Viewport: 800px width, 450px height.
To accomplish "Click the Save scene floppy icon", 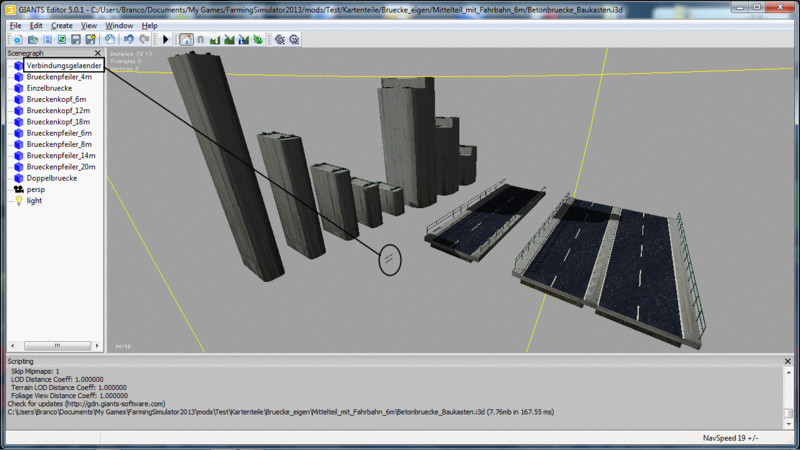I will click(75, 39).
